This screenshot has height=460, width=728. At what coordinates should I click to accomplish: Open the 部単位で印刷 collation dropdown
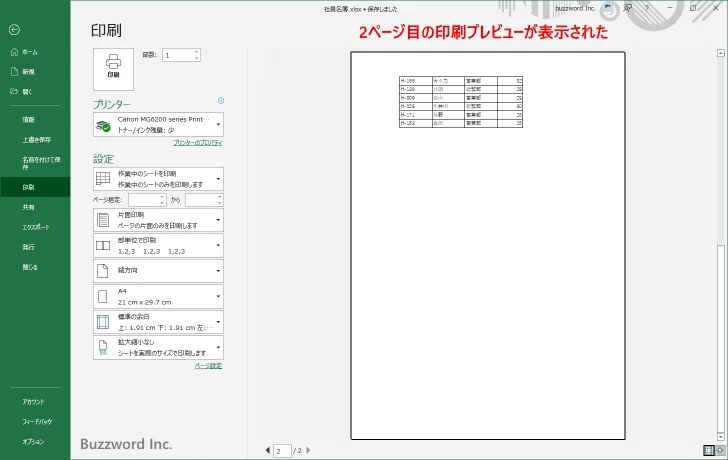158,246
